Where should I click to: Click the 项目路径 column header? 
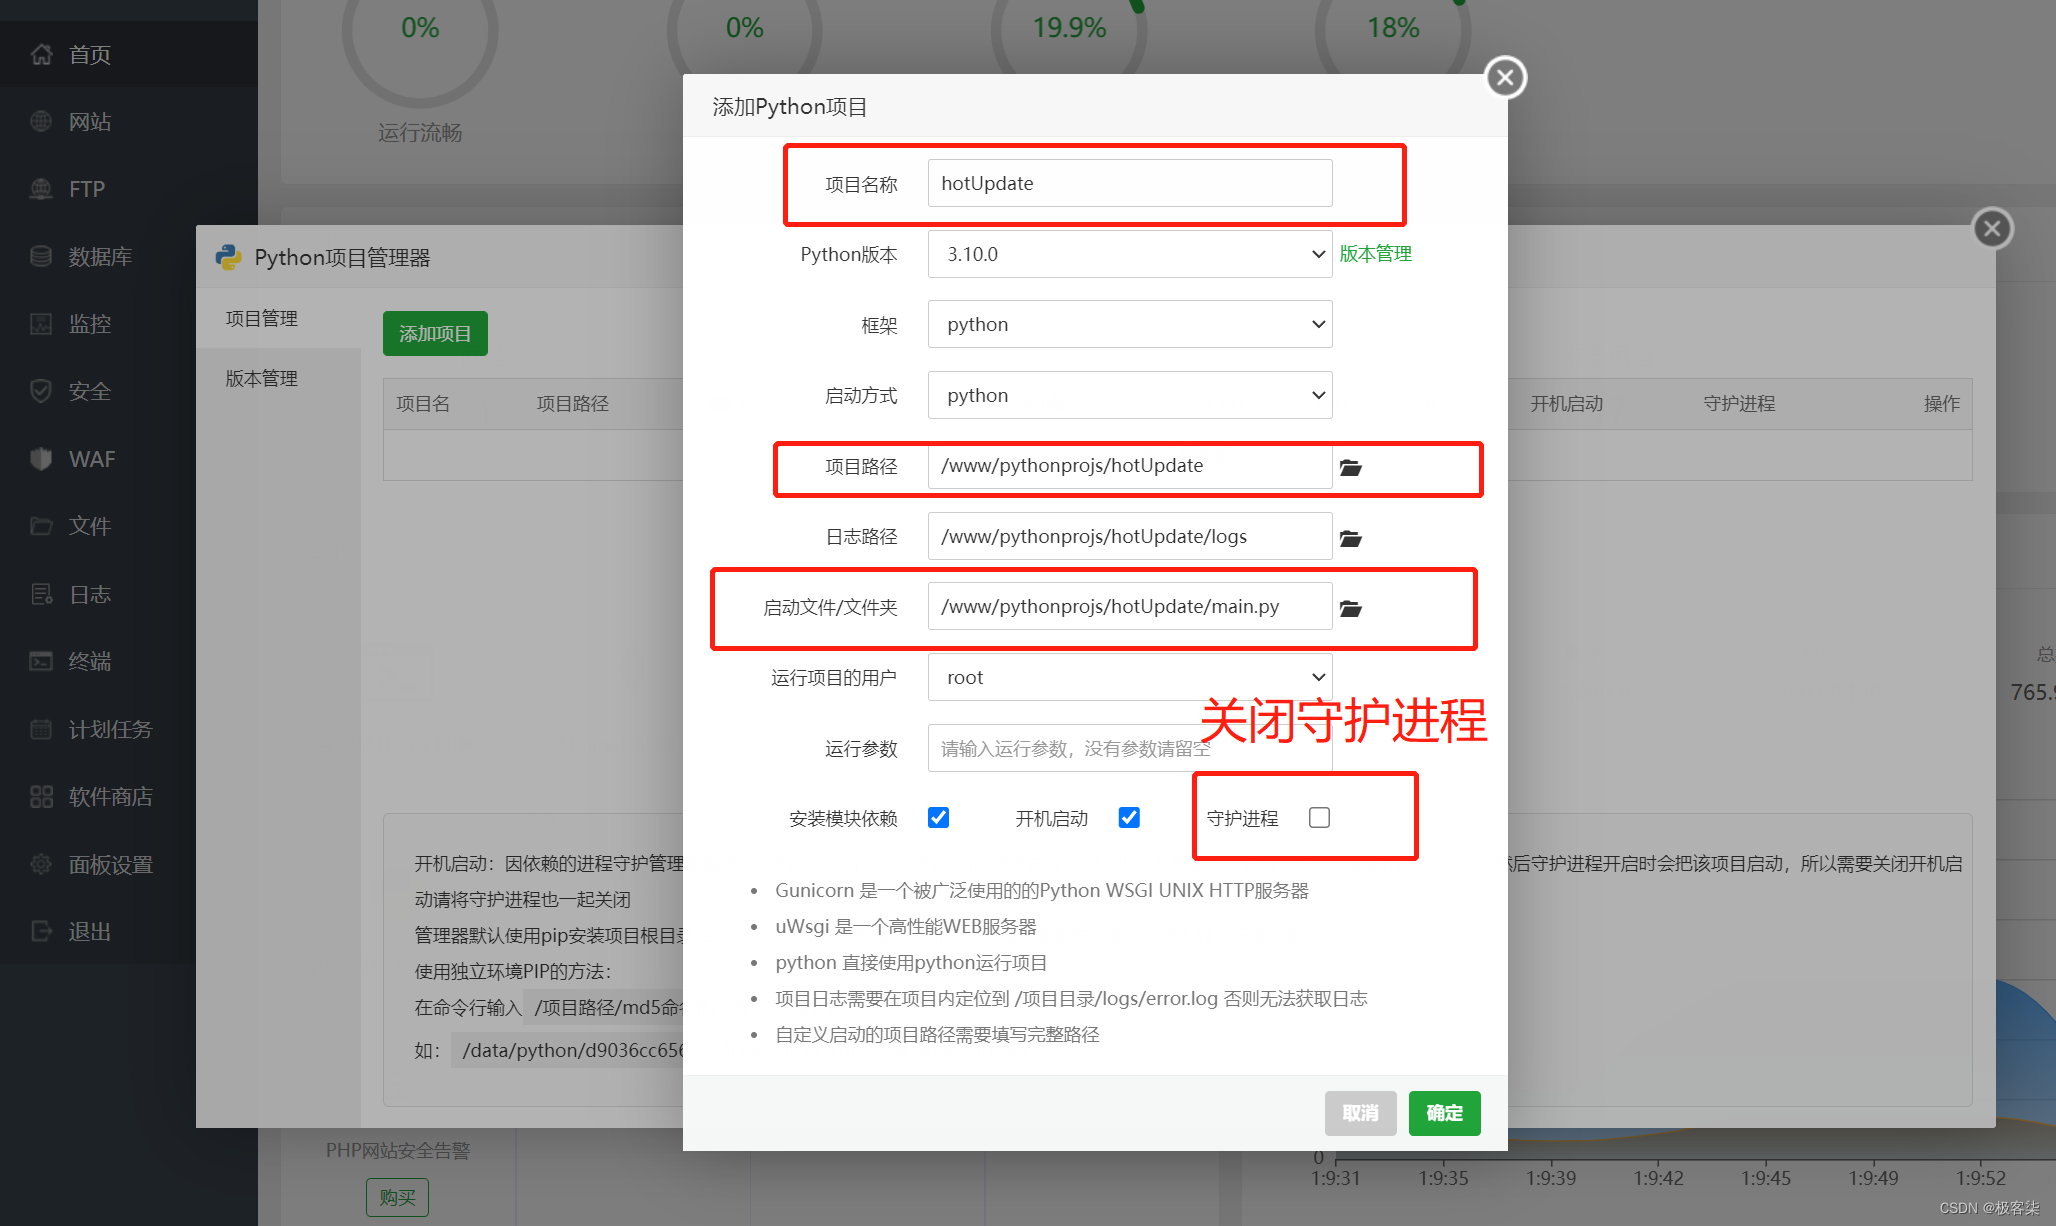tap(572, 403)
